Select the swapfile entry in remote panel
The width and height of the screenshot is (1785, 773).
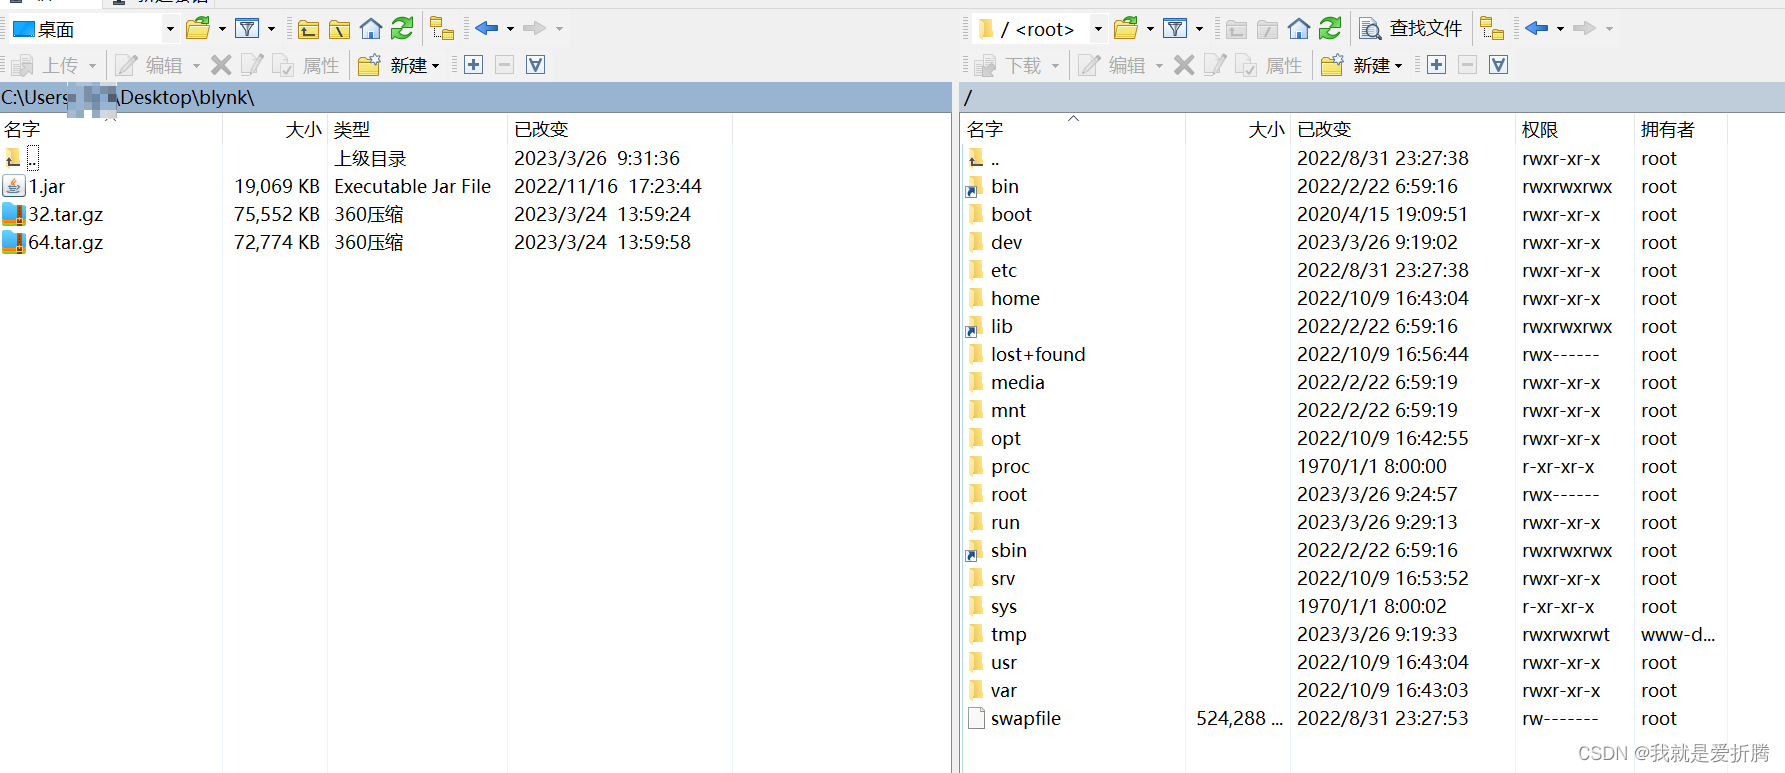coord(1026,718)
